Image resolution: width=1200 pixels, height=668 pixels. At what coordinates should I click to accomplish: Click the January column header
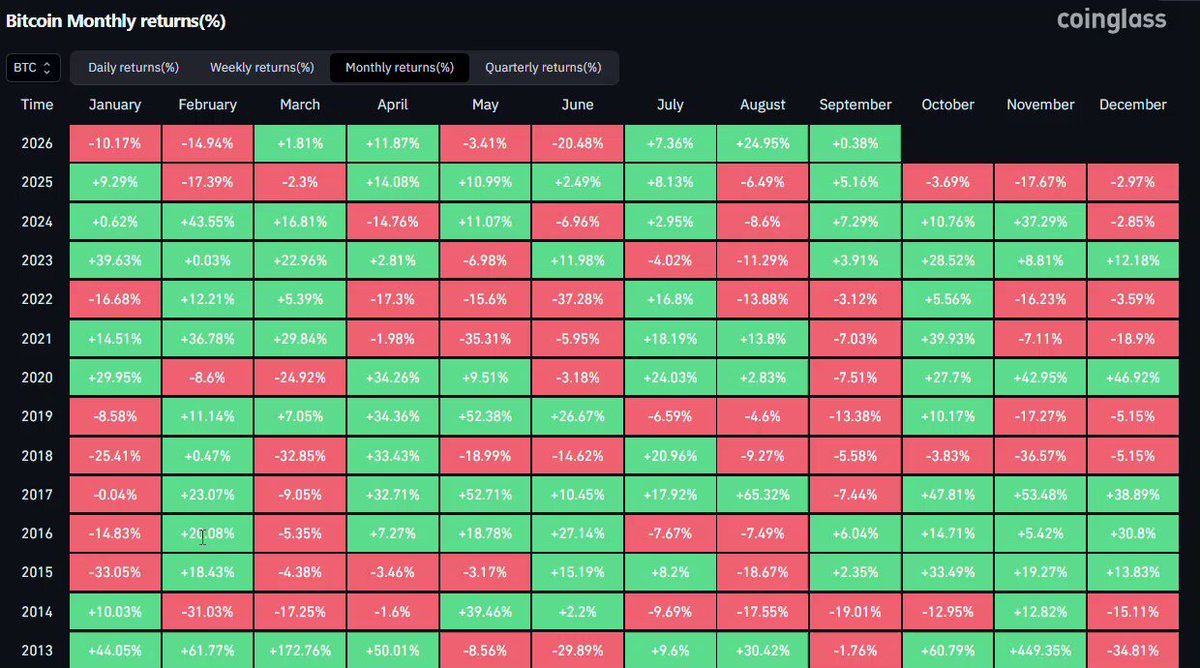click(x=115, y=104)
